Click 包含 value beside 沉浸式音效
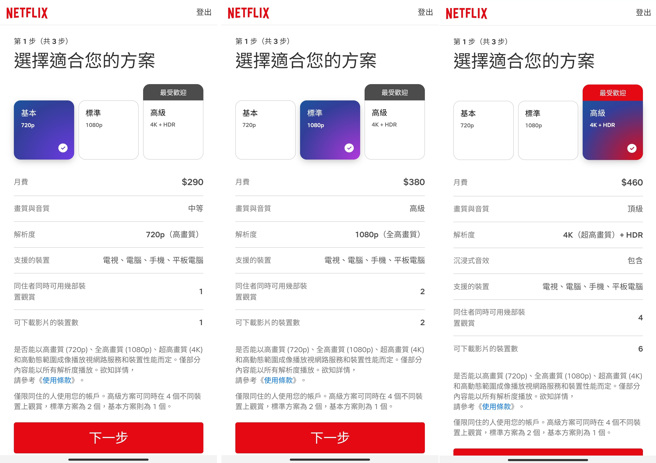The width and height of the screenshot is (656, 463). point(635,261)
